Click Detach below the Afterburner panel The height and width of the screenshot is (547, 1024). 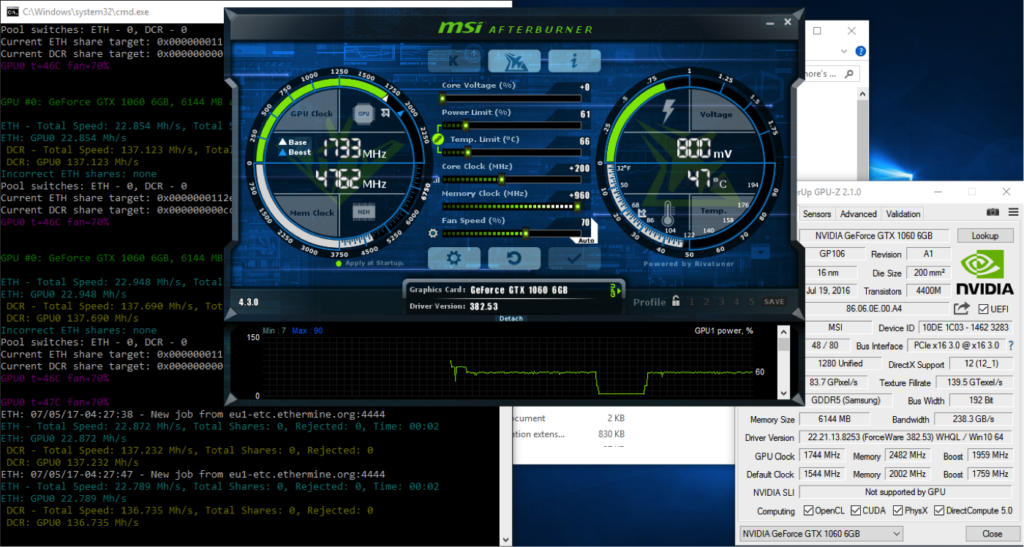pos(511,319)
